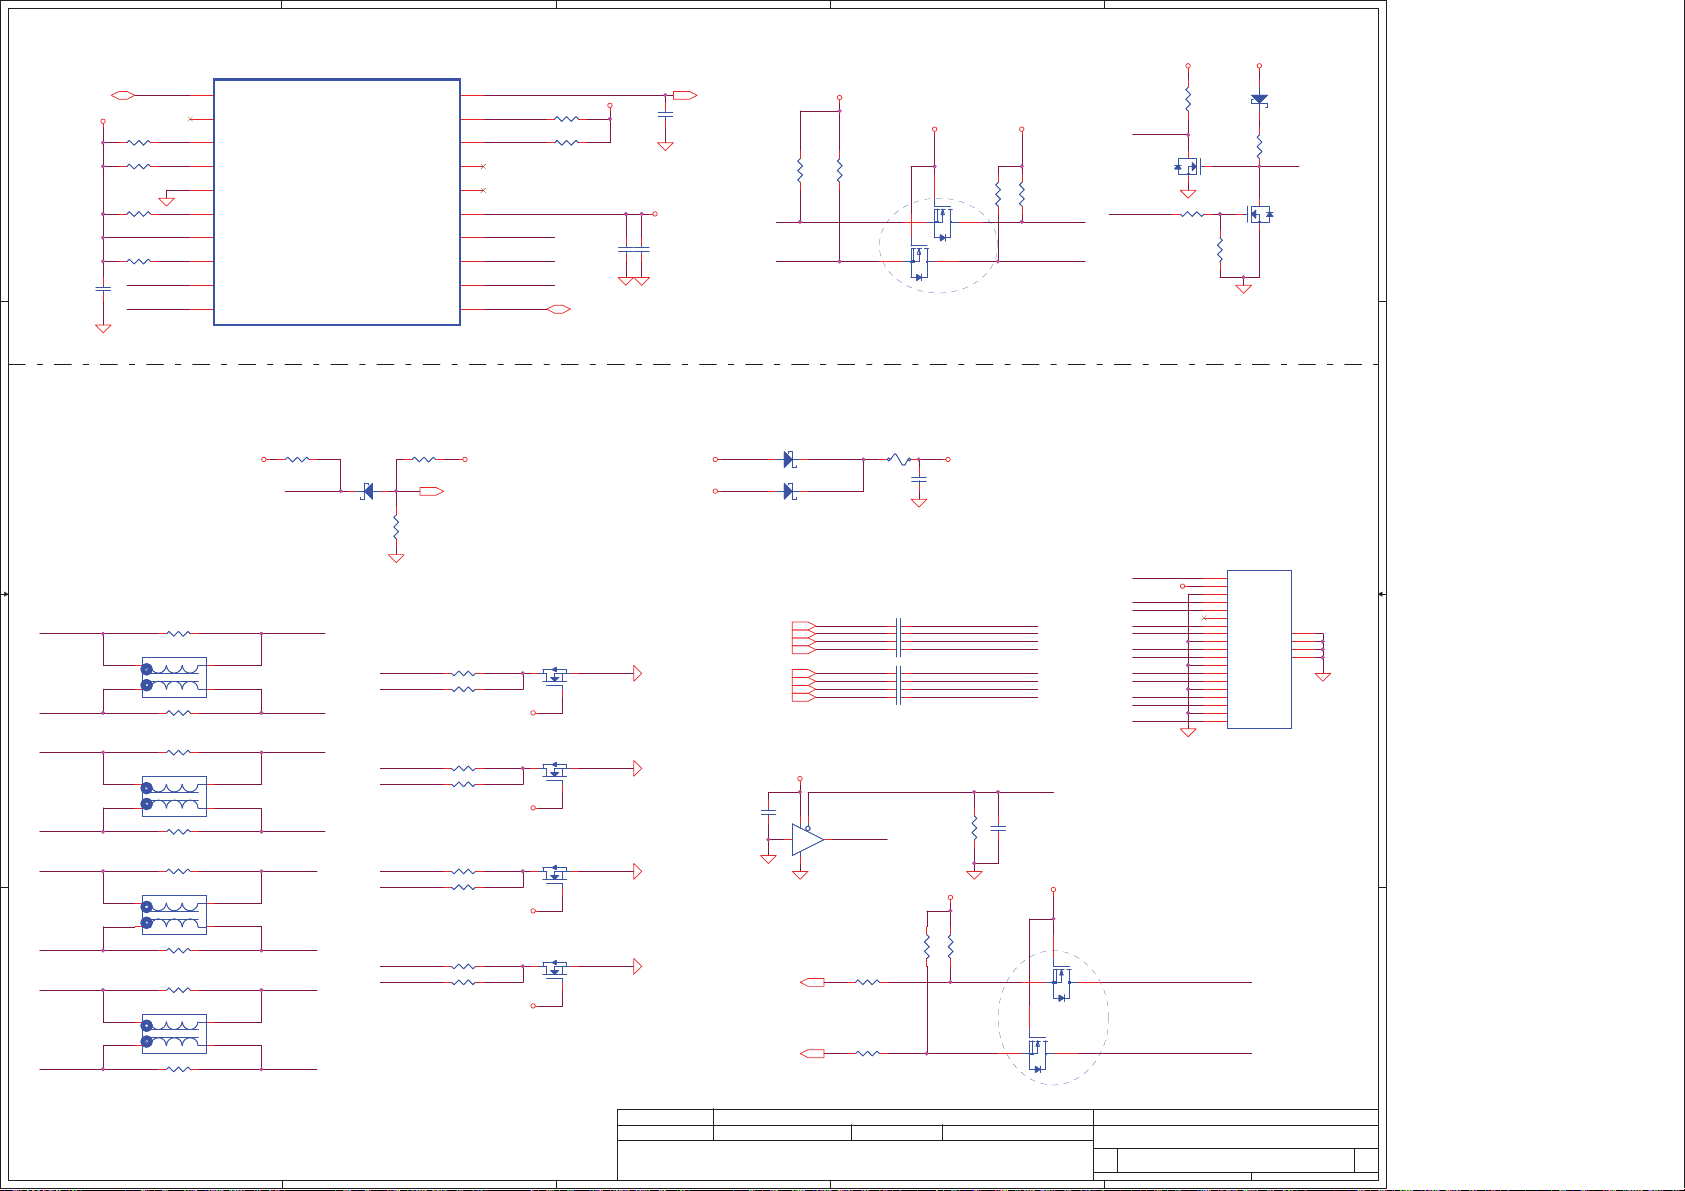Click the top dashed-circle dual MOSFET group
The height and width of the screenshot is (1191, 1685).
[x=938, y=246]
